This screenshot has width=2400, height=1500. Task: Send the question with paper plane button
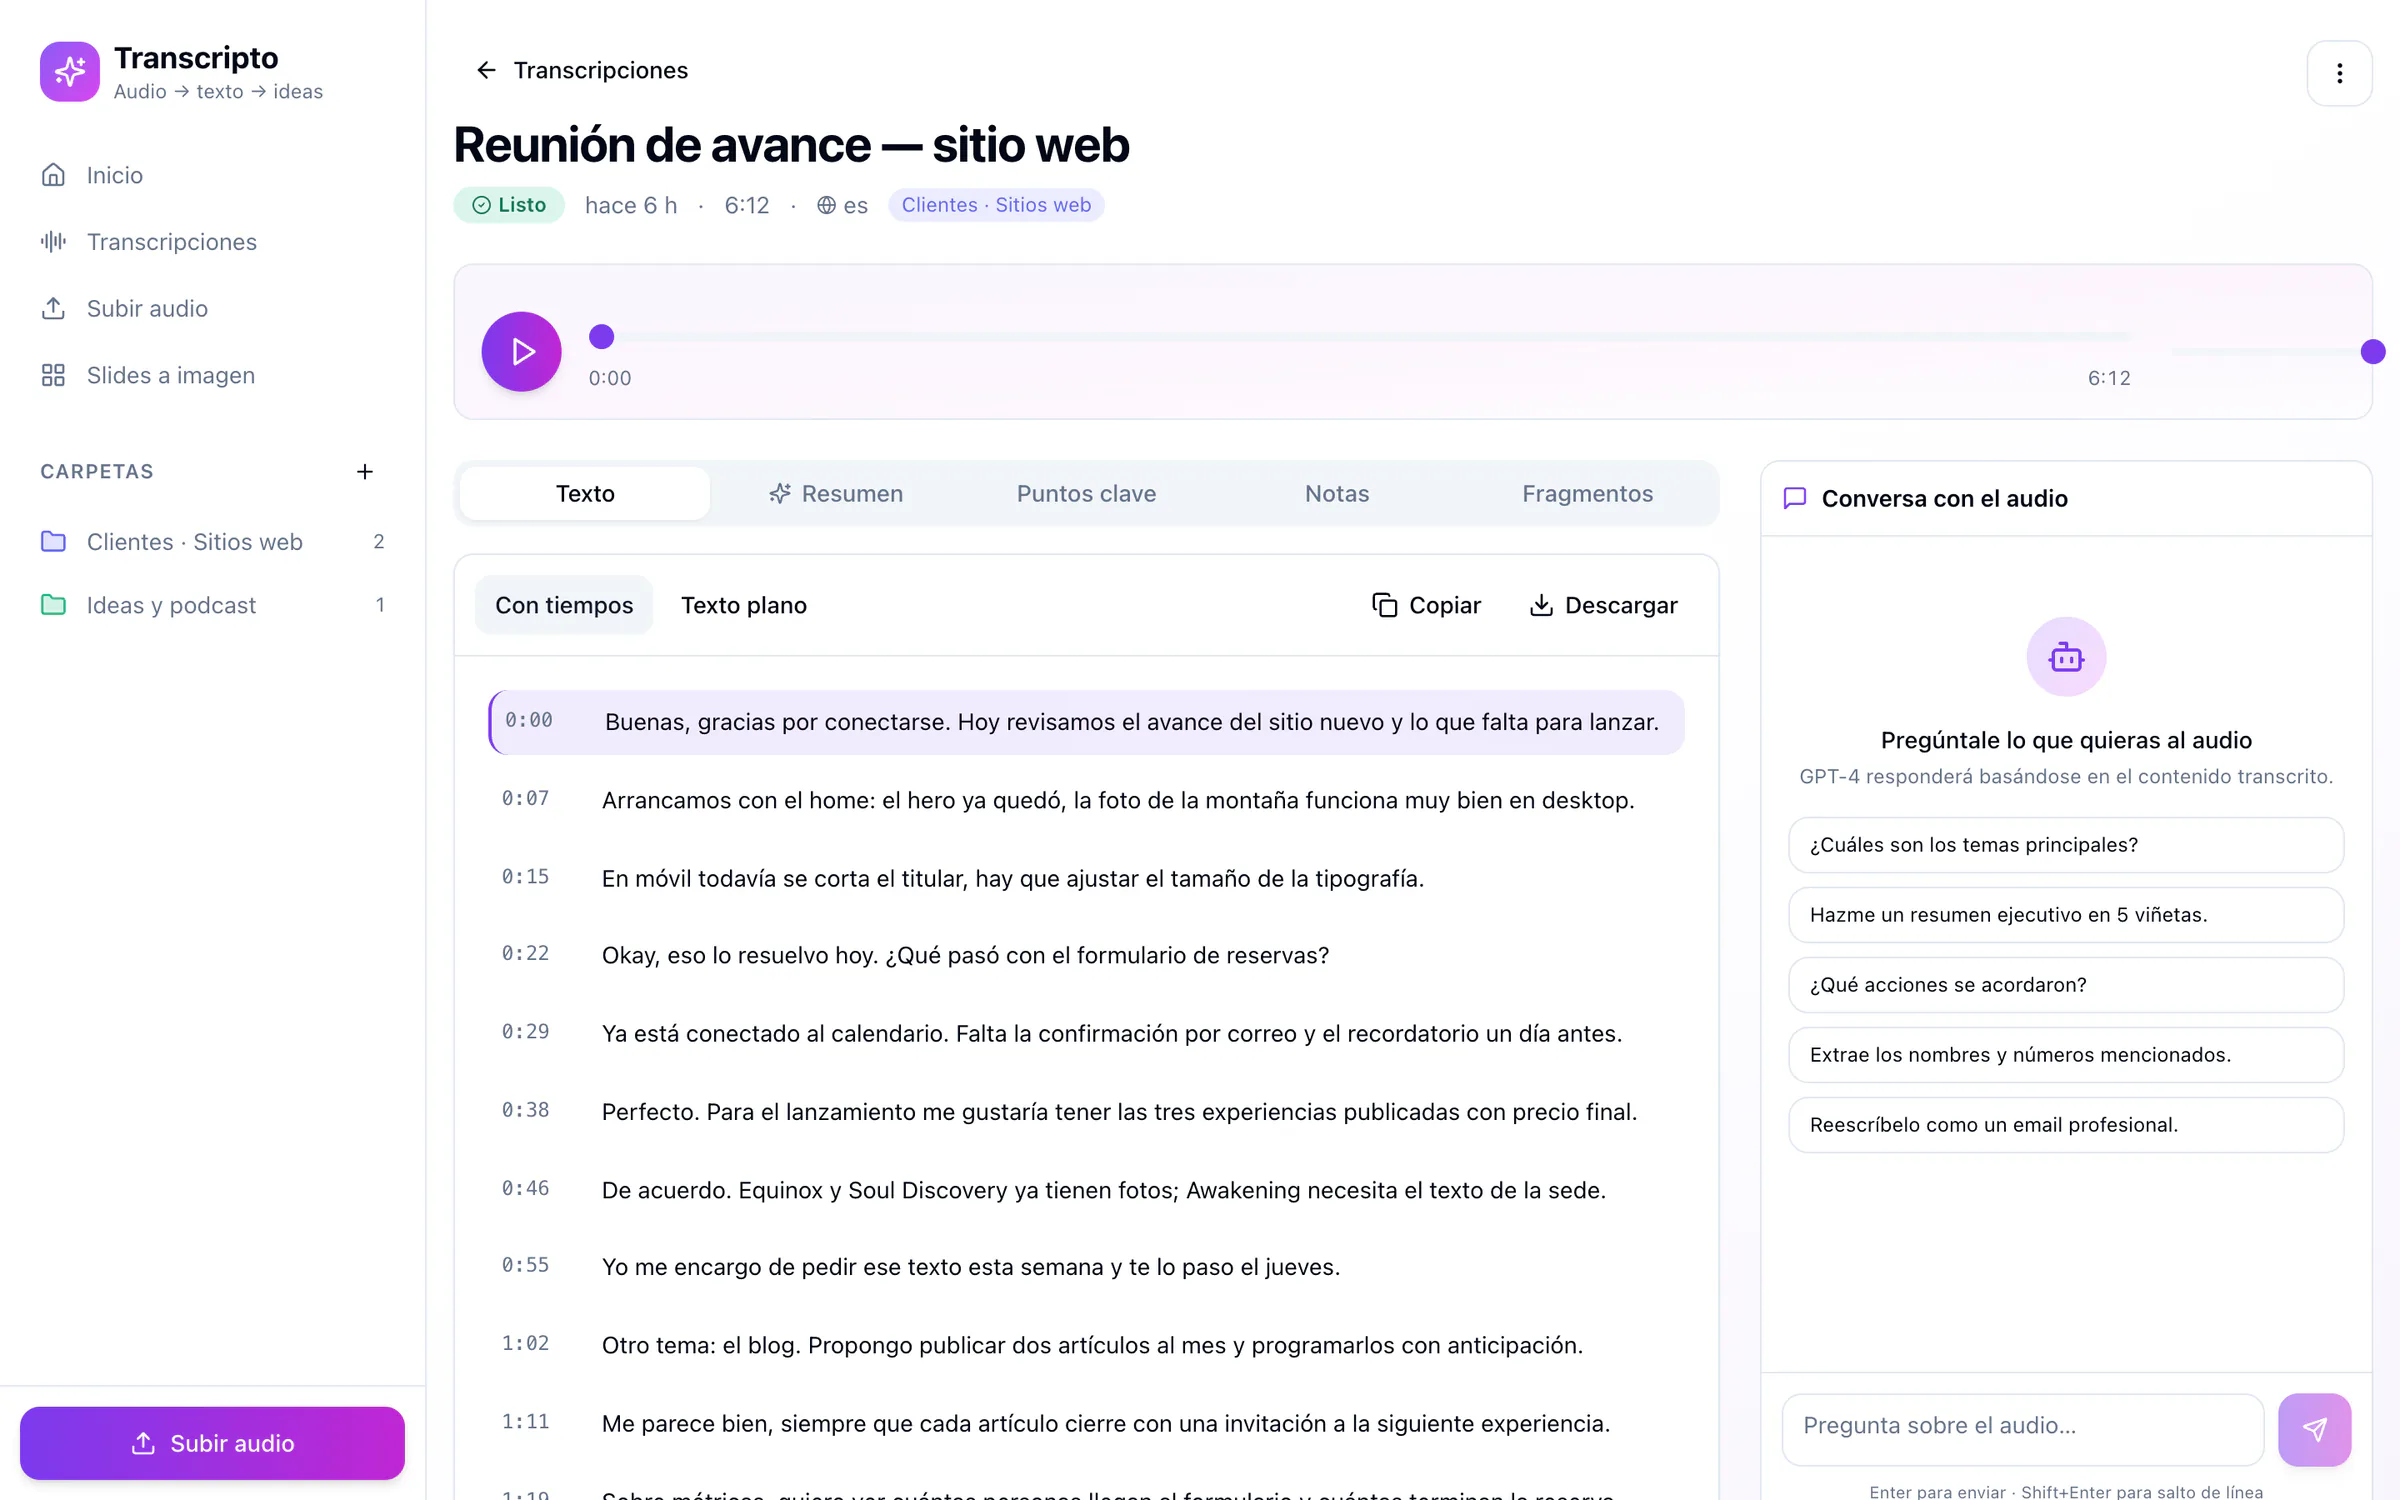pyautogui.click(x=2314, y=1429)
